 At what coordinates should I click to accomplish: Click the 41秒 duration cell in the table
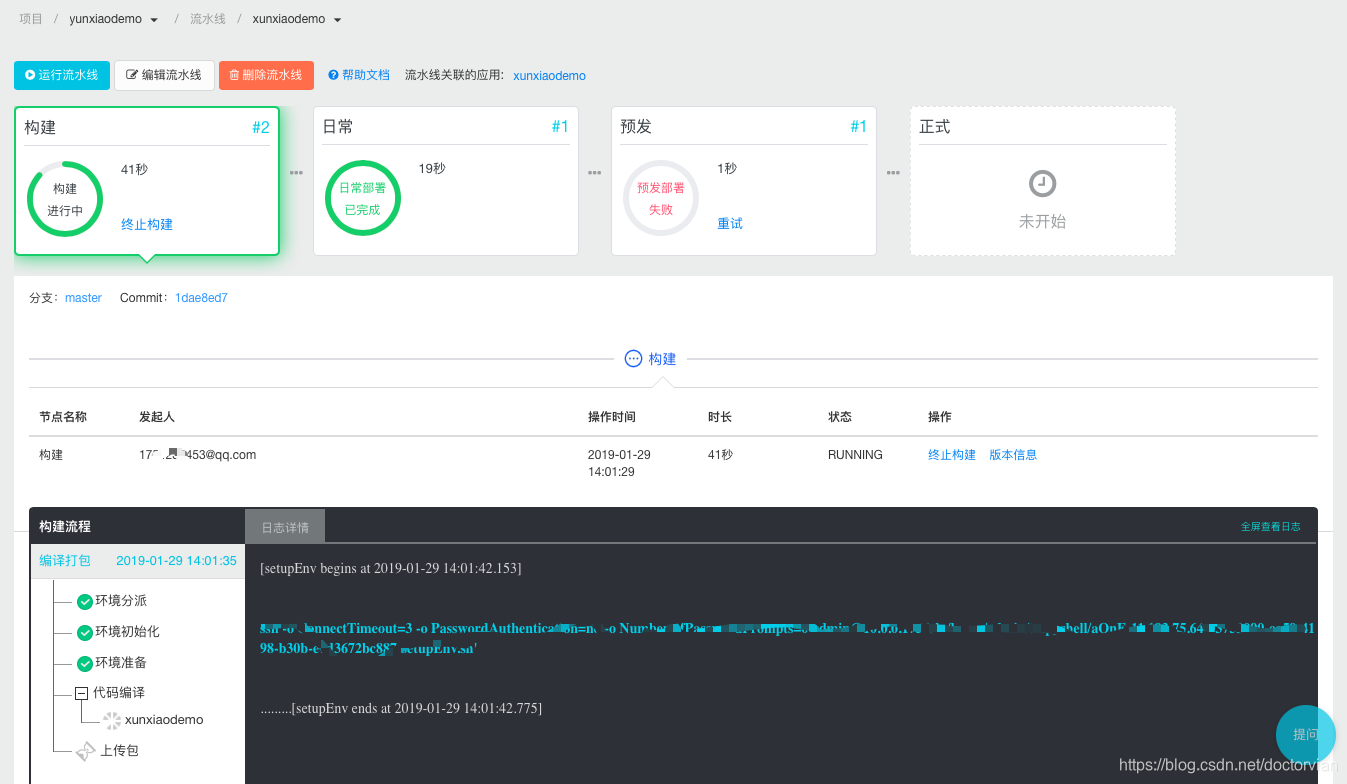720,455
